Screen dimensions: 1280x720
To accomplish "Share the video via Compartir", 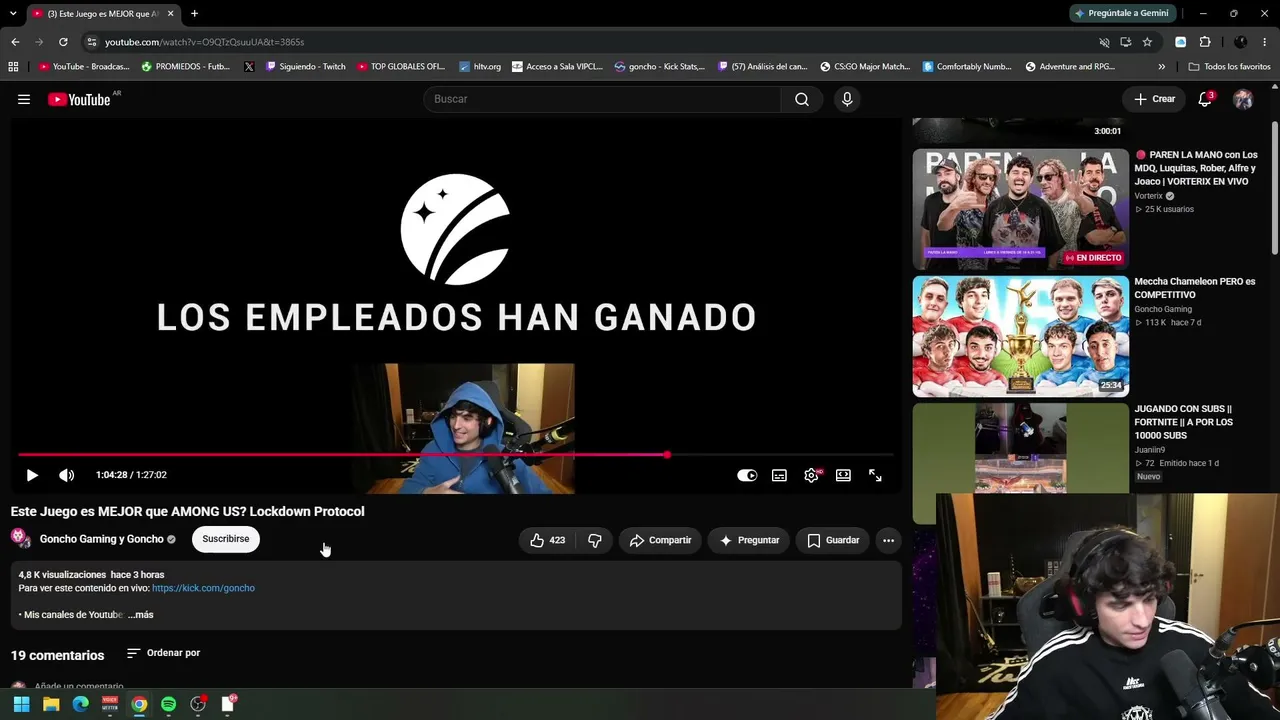I will [x=660, y=540].
